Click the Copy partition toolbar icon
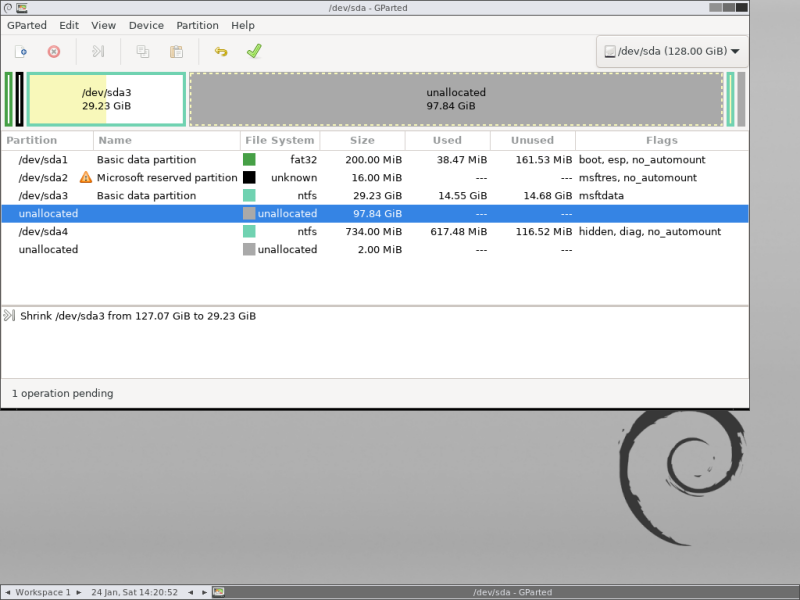Viewport: 800px width, 600px height. tap(143, 52)
